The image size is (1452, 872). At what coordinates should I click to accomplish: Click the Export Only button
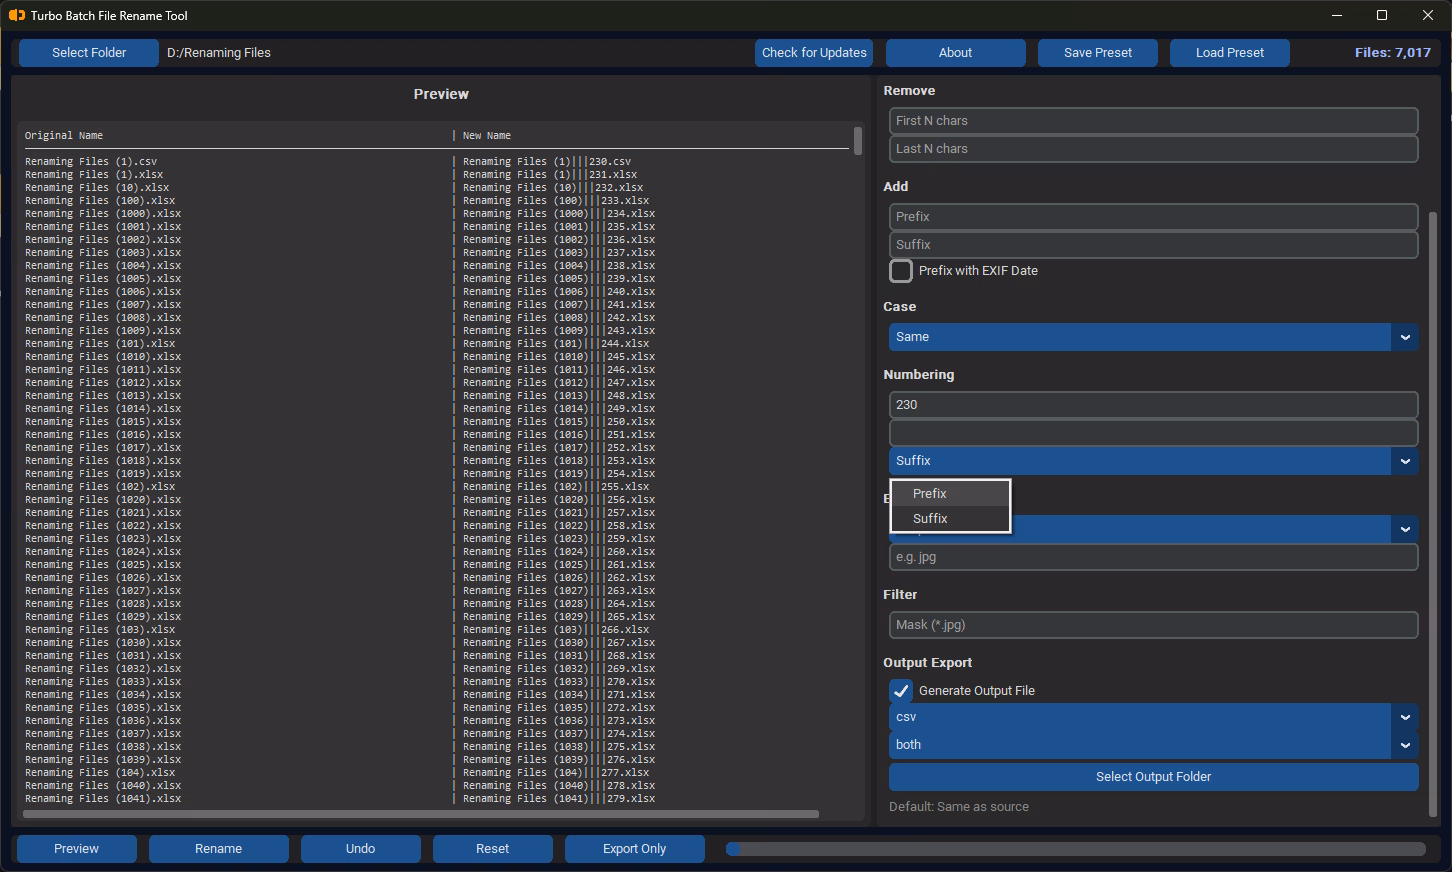pyautogui.click(x=635, y=849)
